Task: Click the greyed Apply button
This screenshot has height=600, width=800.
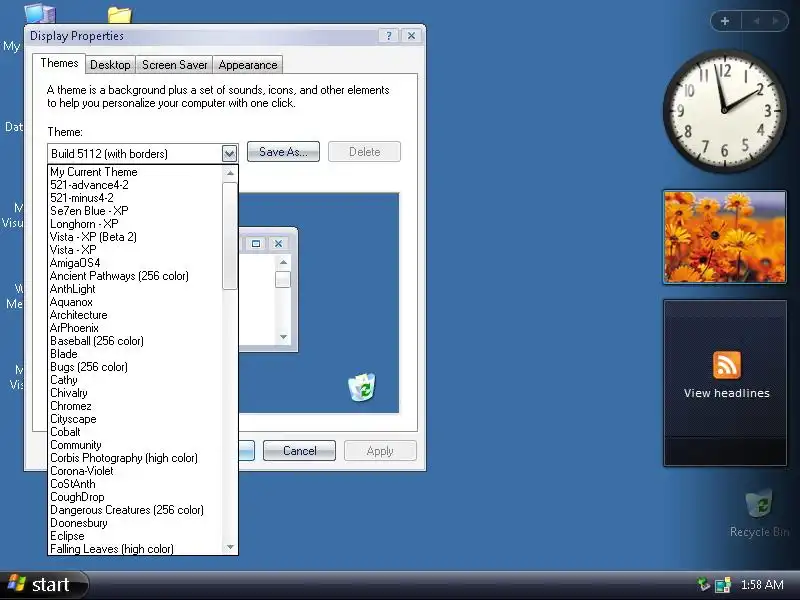Action: point(380,451)
